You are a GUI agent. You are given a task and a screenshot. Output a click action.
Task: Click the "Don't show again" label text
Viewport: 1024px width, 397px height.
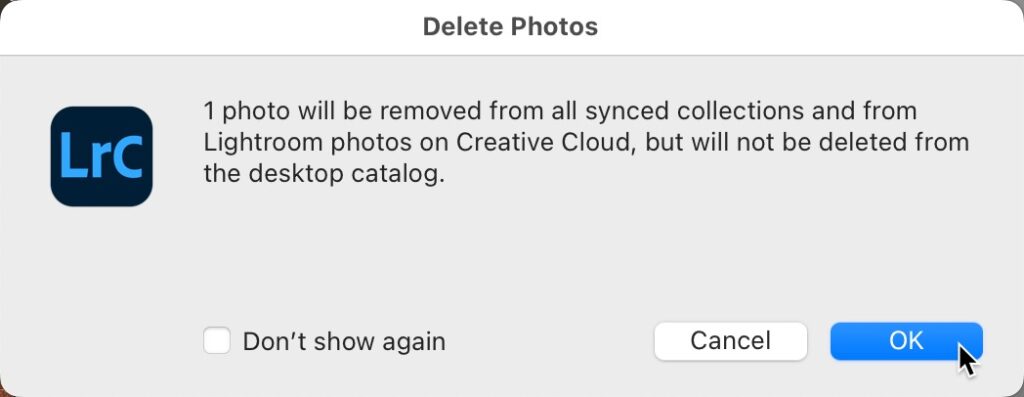[x=344, y=341]
